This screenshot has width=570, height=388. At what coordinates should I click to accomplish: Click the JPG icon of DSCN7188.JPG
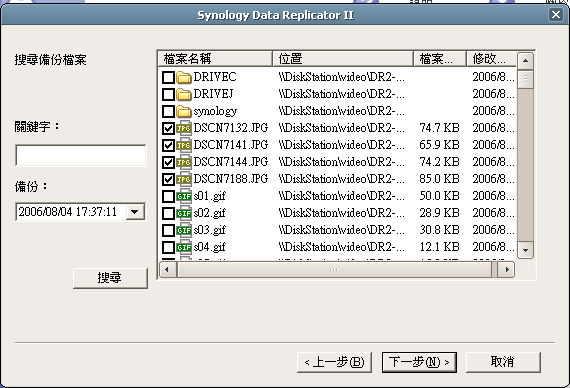(x=184, y=179)
